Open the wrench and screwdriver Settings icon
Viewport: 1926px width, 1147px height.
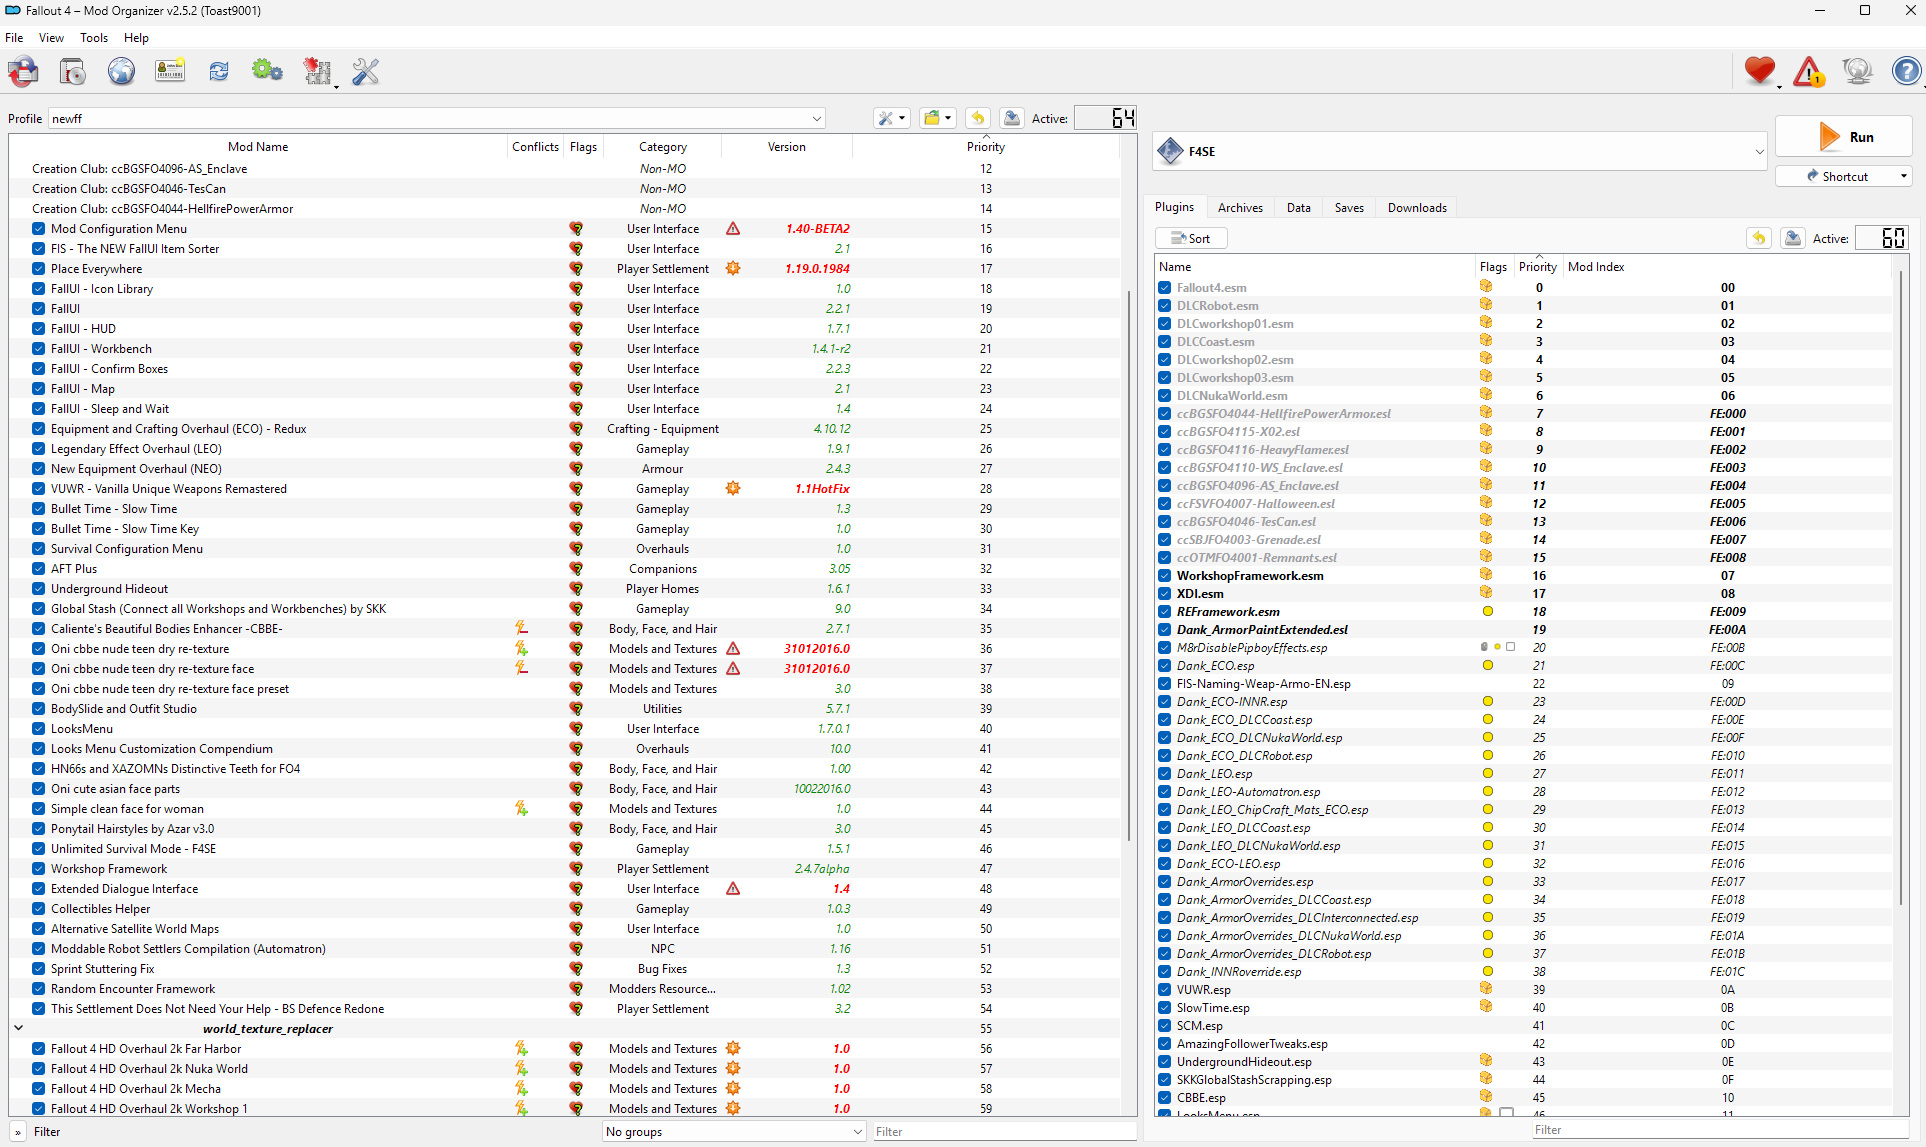coord(366,72)
